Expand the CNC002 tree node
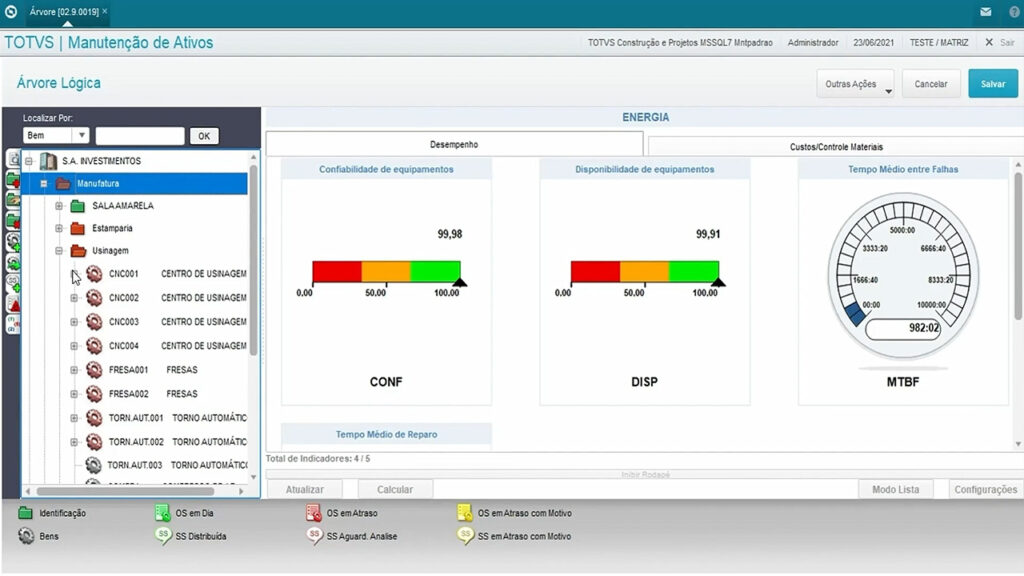The image size is (1024, 576). (74, 298)
